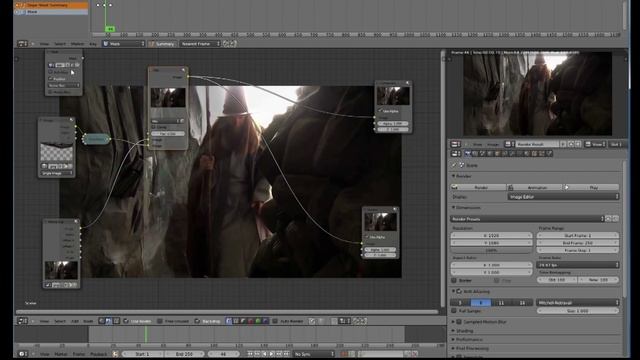640x360 pixels.
Task: Click timeline Start: 1 field
Action: [142, 354]
